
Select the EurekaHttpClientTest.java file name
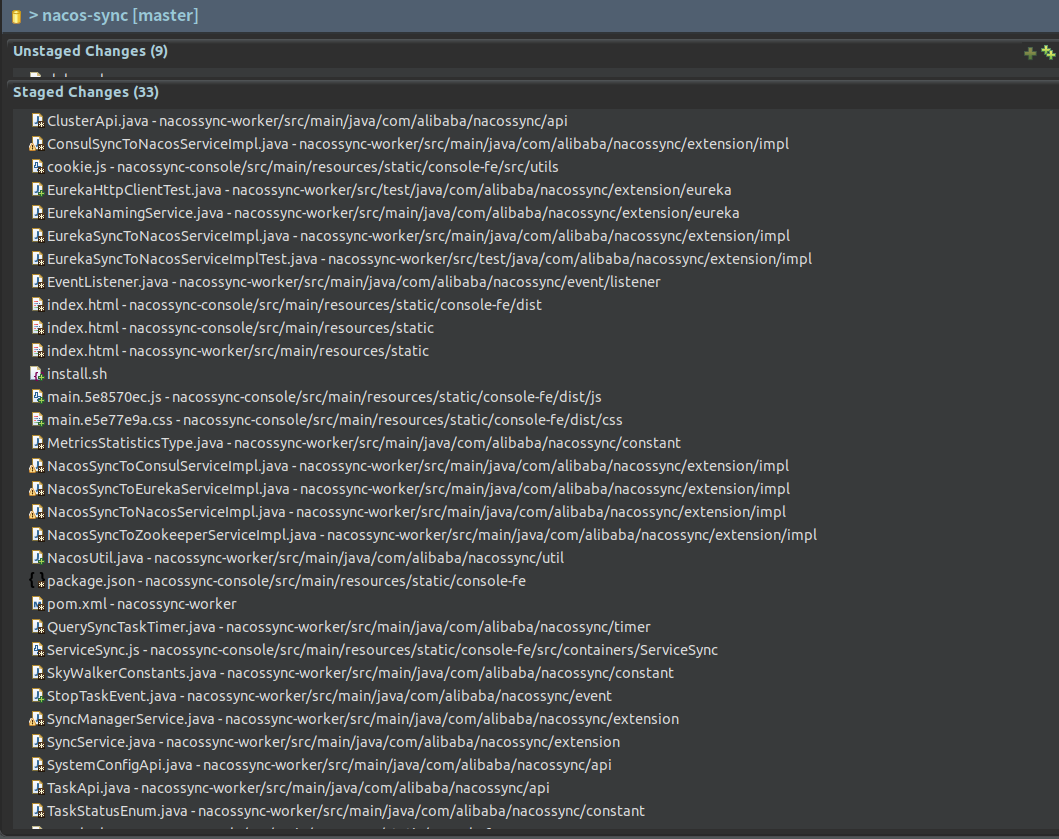[134, 190]
